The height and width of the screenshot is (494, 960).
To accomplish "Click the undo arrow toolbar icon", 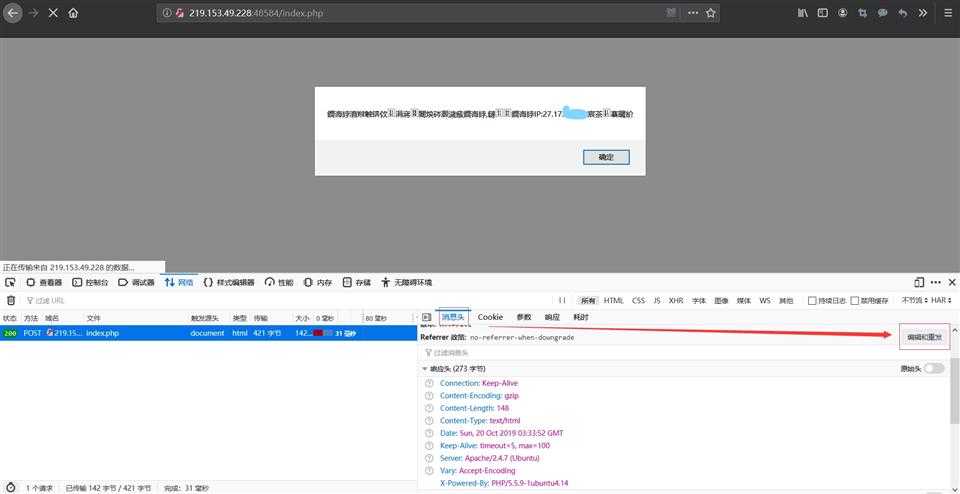I will click(902, 13).
